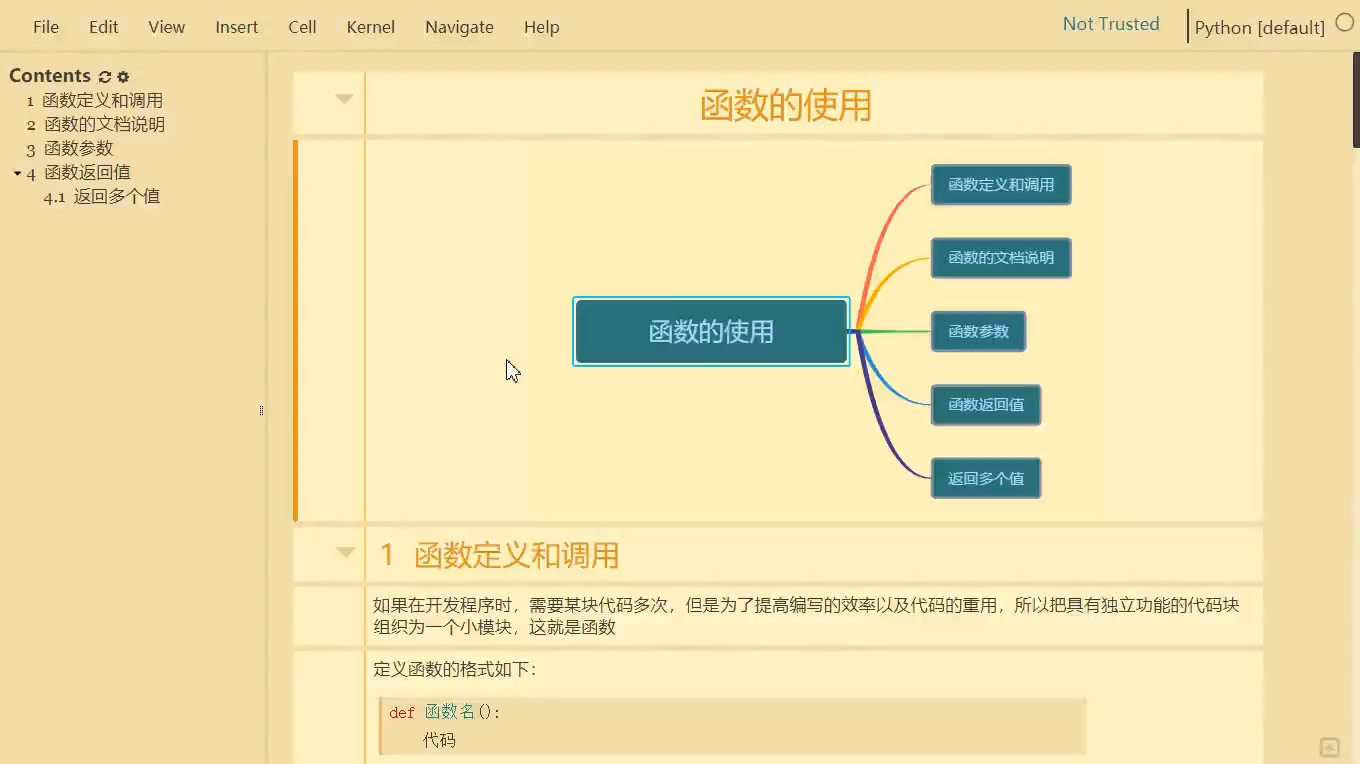Viewport: 1360px width, 764px height.
Task: Collapse section 4 caret in Contents
Action: pyautogui.click(x=17, y=173)
